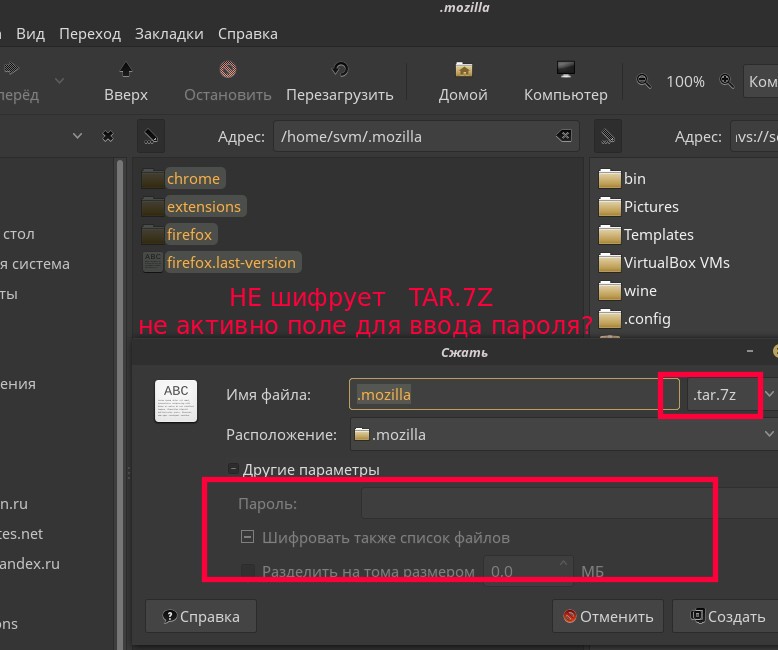Click the Up (Вверх) arrow icon

[x=125, y=70]
